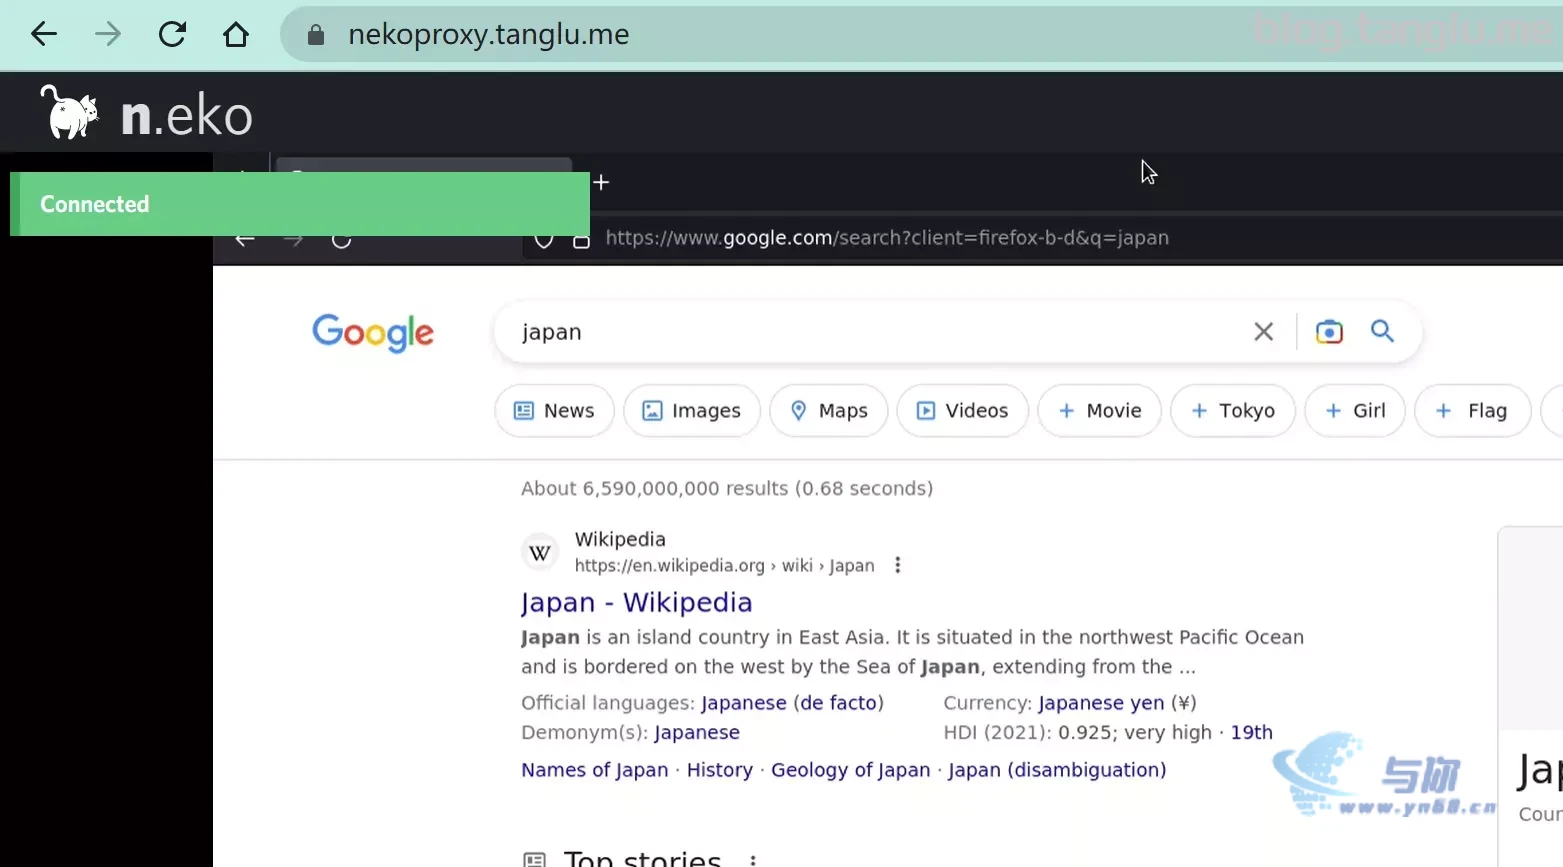
Task: Go back in remote Firefox
Action: (x=245, y=240)
